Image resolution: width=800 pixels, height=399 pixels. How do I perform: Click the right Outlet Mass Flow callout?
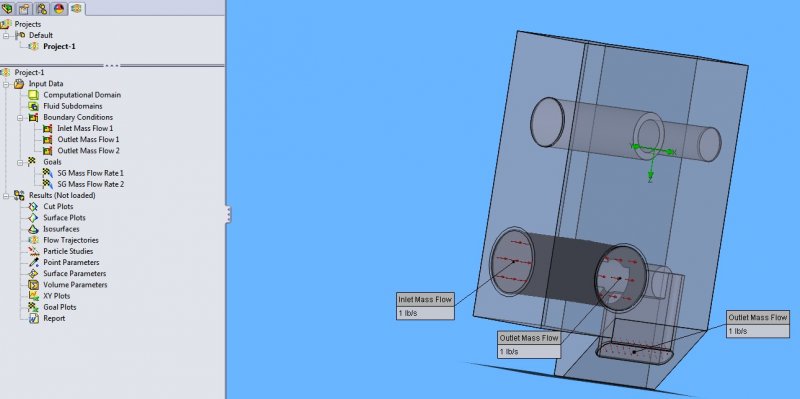coord(758,317)
